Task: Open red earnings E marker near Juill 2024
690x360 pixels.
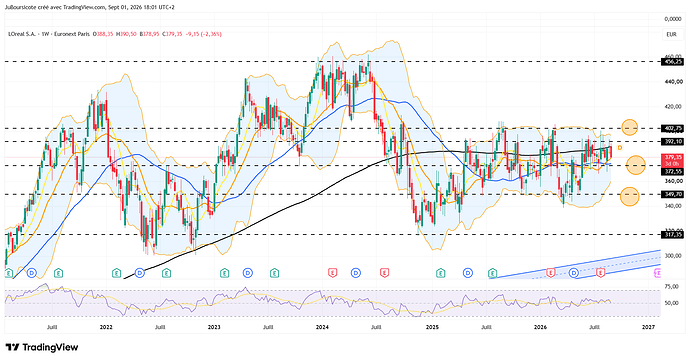Action: (x=385, y=273)
